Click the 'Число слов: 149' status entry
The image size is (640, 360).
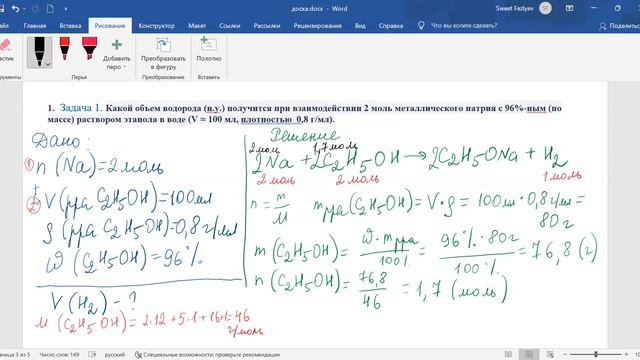pos(59,355)
